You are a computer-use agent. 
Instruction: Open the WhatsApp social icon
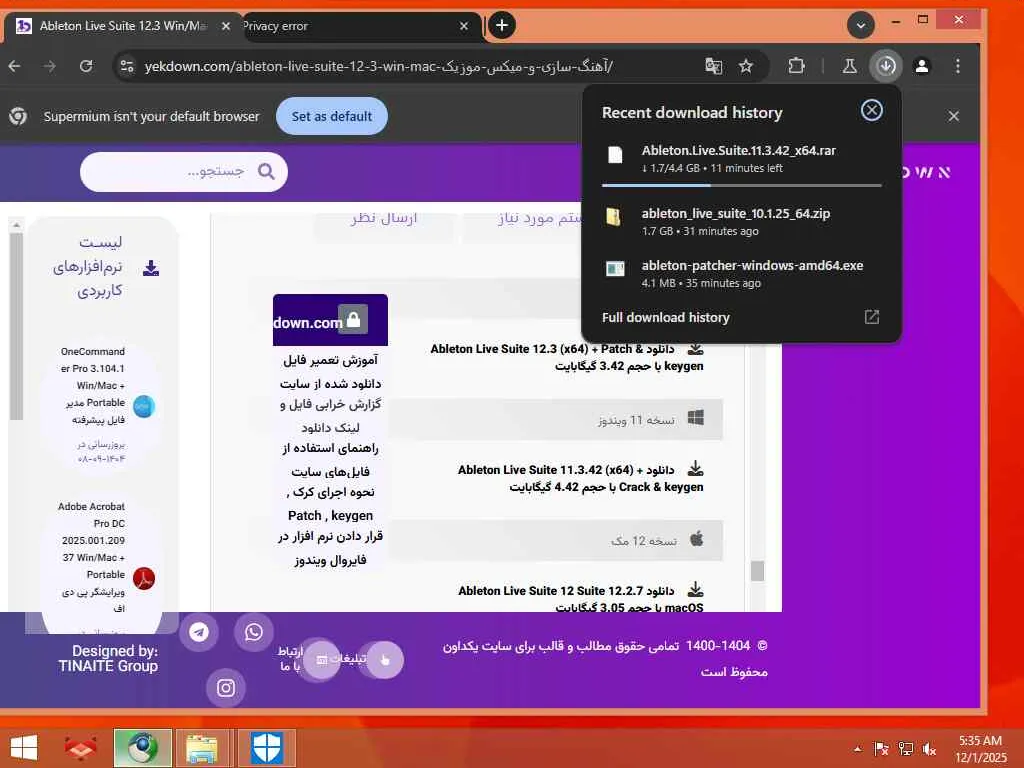click(x=253, y=632)
